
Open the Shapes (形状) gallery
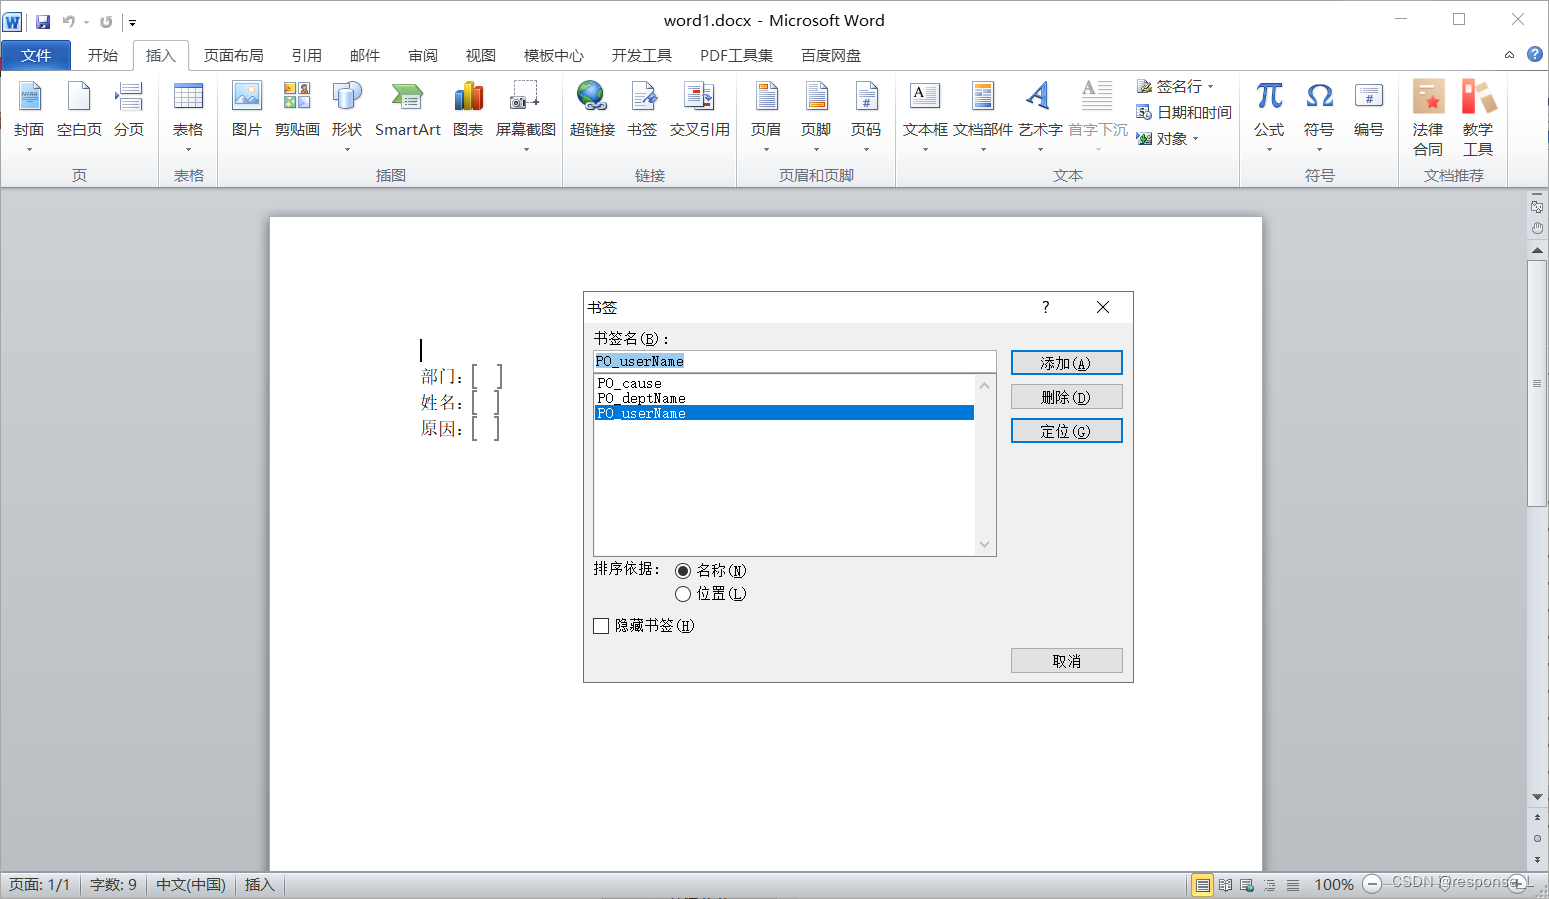point(347,115)
